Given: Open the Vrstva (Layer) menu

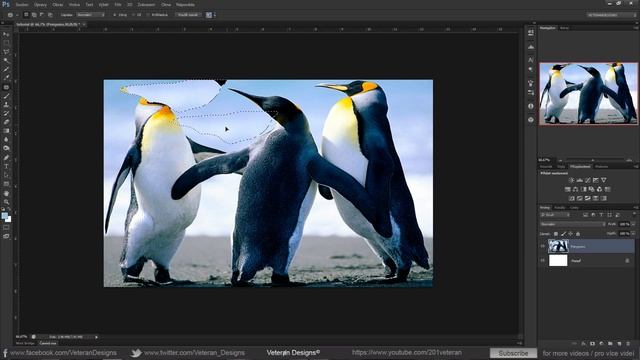Looking at the screenshot, I should coord(74,4).
